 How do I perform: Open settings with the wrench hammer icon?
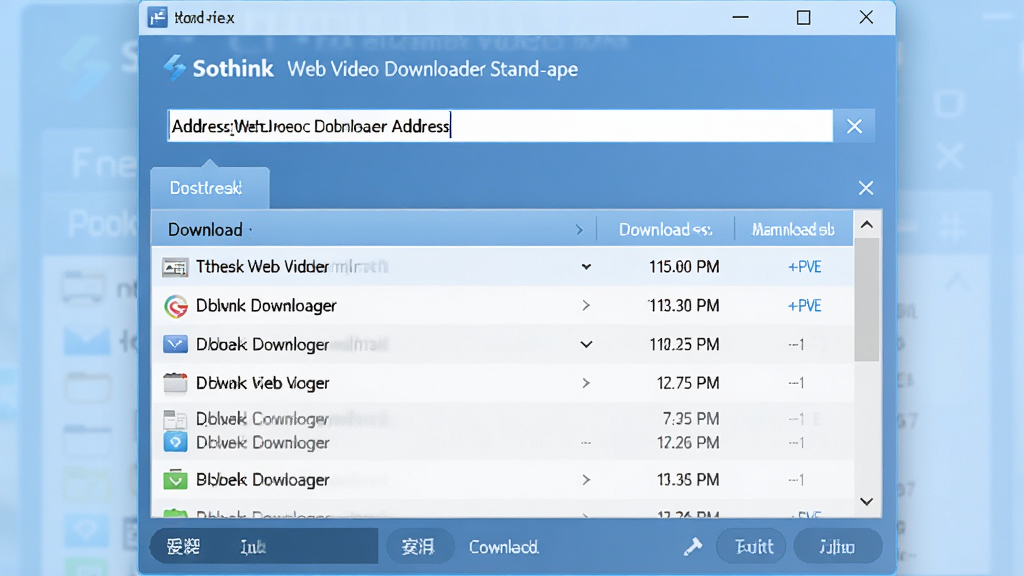(x=693, y=547)
